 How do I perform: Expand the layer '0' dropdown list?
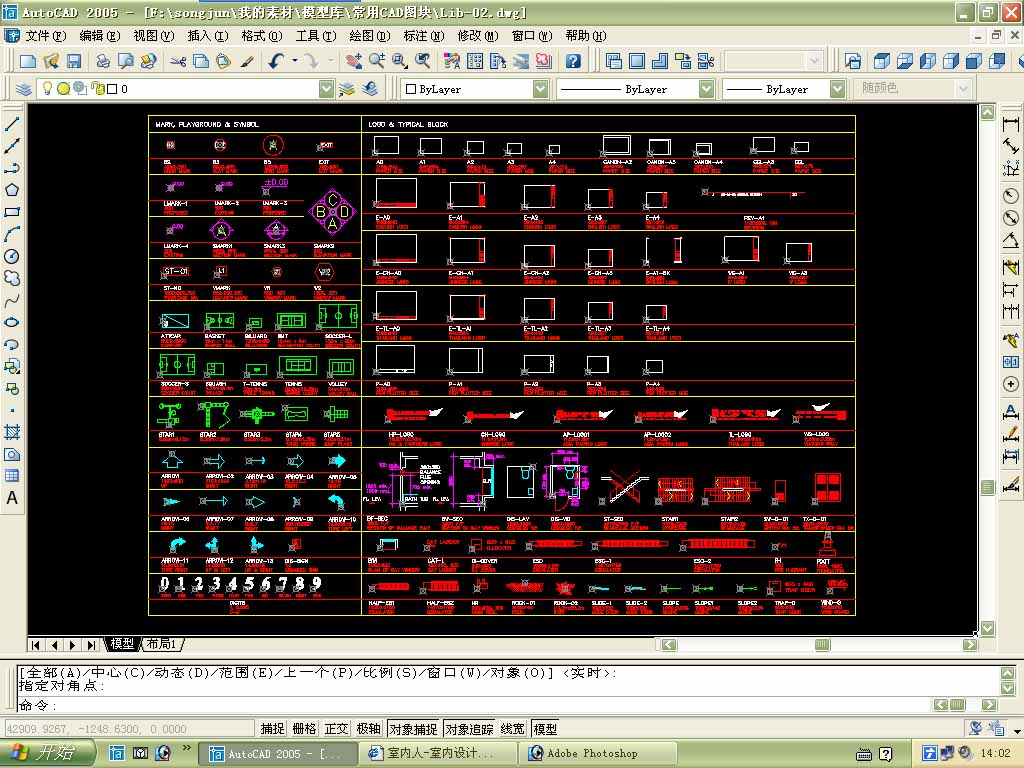coord(326,89)
